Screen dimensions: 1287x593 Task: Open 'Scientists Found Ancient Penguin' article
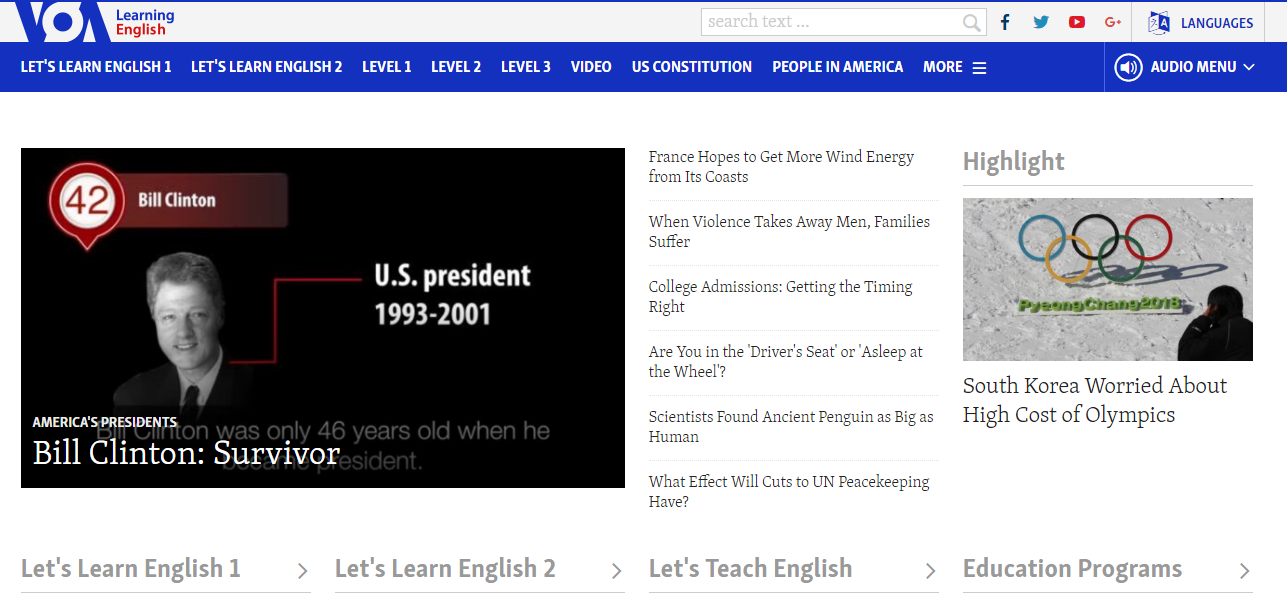click(791, 427)
